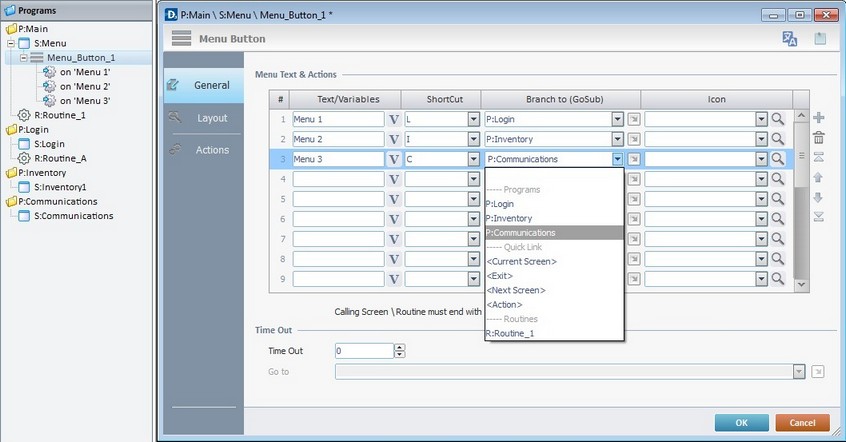Screen dimensions: 846x442
Task: Click the move-to-top arrow icon
Action: tap(818, 157)
